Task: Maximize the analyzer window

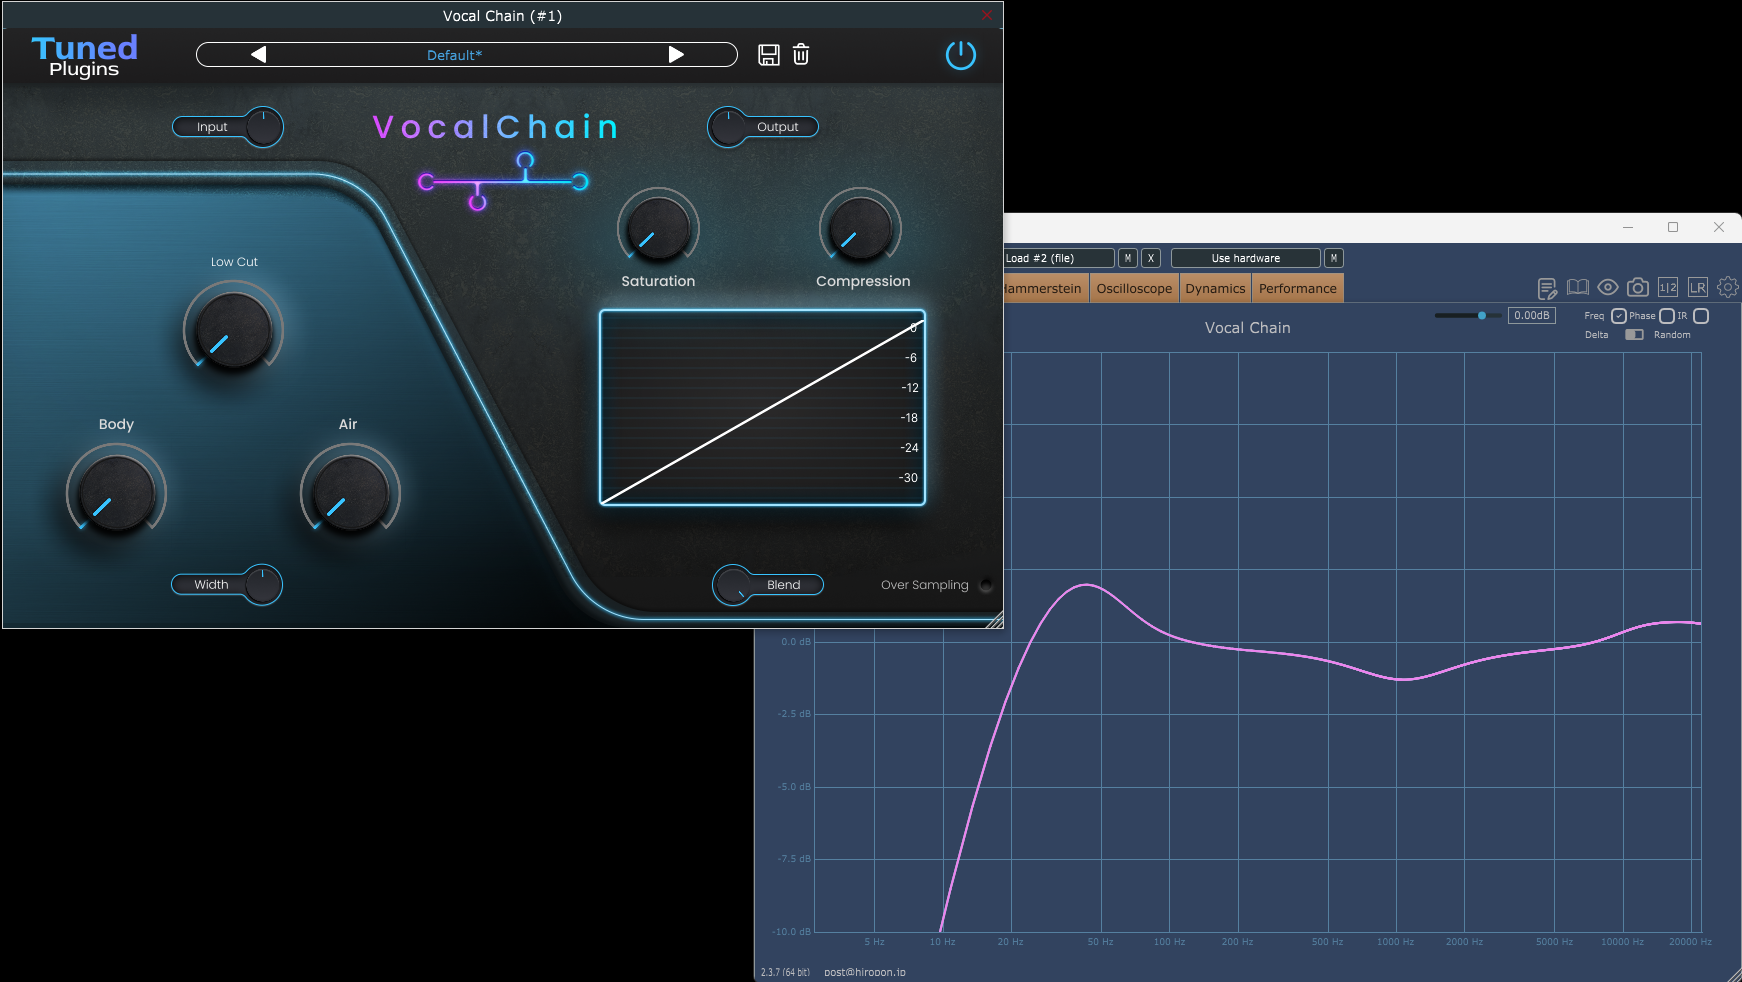Action: pos(1673,227)
